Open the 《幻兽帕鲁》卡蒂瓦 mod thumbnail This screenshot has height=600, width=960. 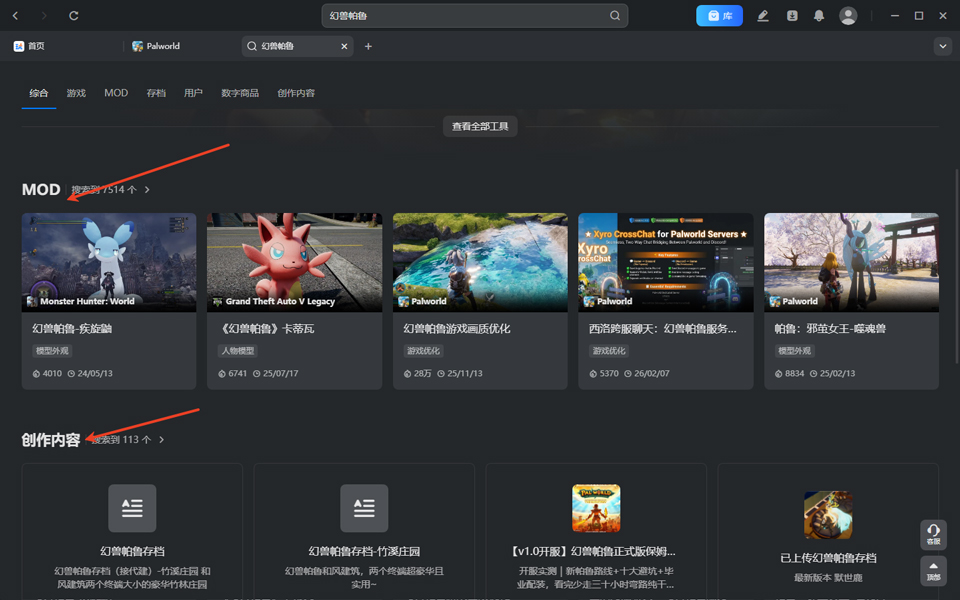pos(294,262)
